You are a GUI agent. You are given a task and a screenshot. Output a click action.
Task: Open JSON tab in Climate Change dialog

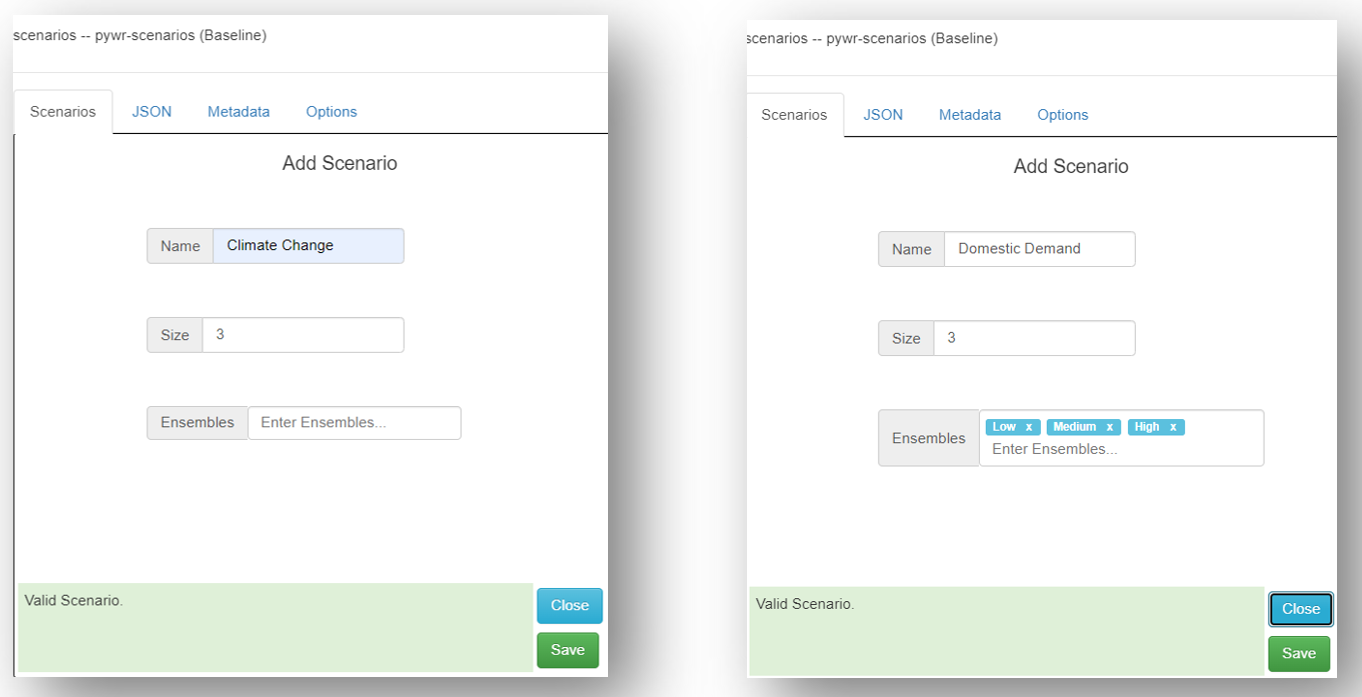tap(152, 112)
